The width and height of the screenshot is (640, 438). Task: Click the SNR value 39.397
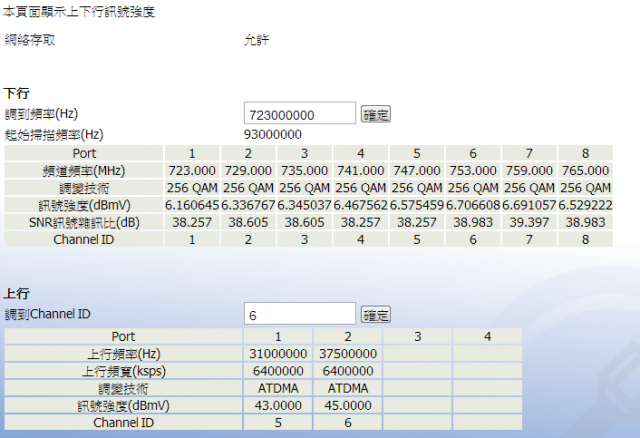(529, 222)
